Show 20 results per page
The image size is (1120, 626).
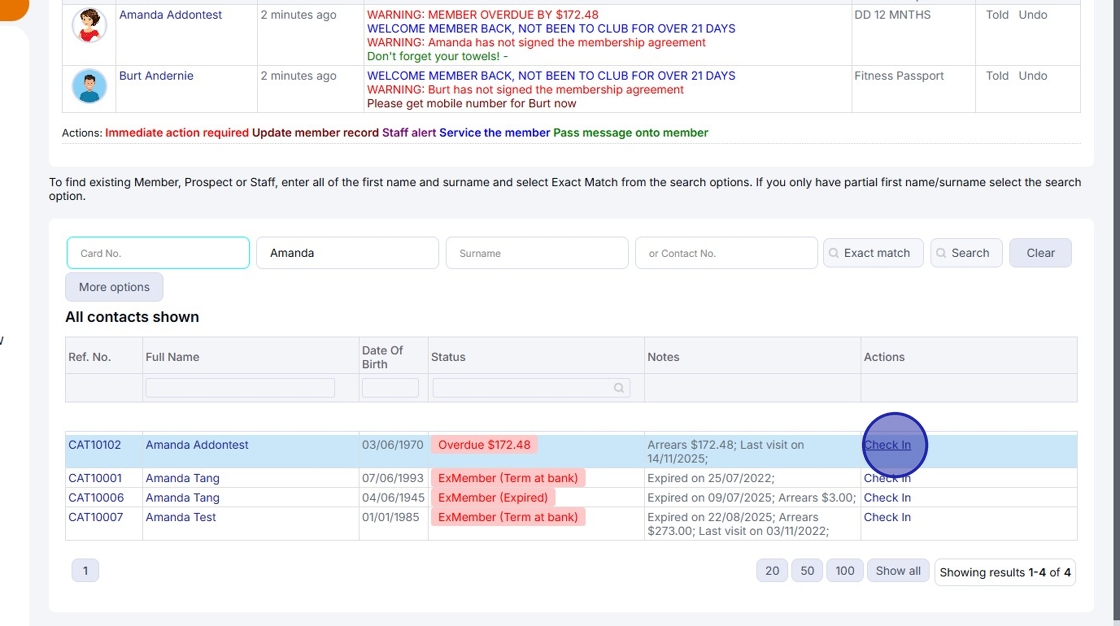pos(772,570)
